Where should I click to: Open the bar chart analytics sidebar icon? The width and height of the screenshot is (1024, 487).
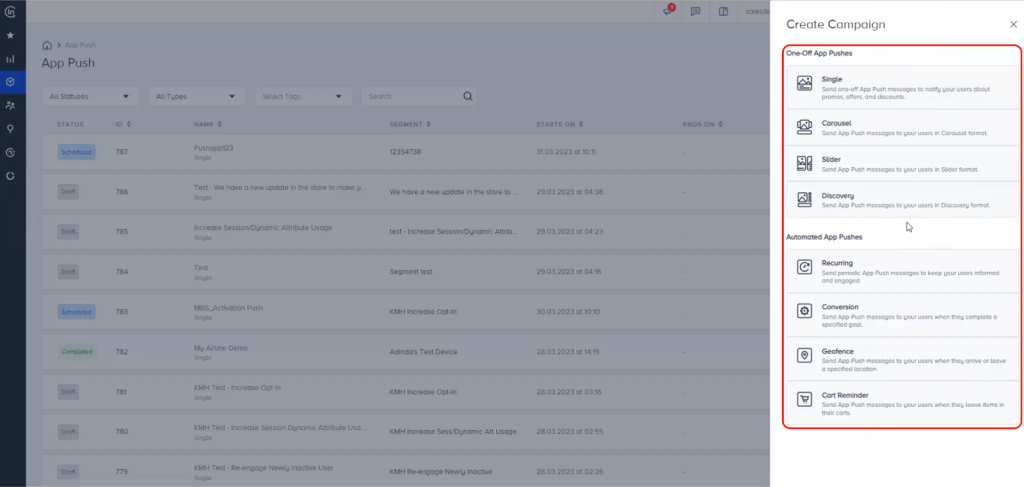10,59
